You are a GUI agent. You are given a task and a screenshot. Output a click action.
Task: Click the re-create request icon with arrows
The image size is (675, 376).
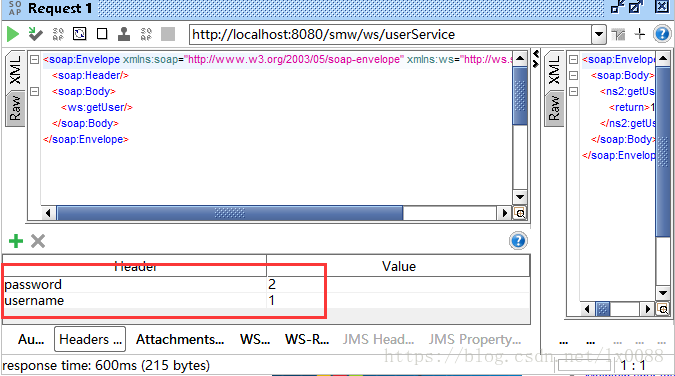click(x=80, y=34)
